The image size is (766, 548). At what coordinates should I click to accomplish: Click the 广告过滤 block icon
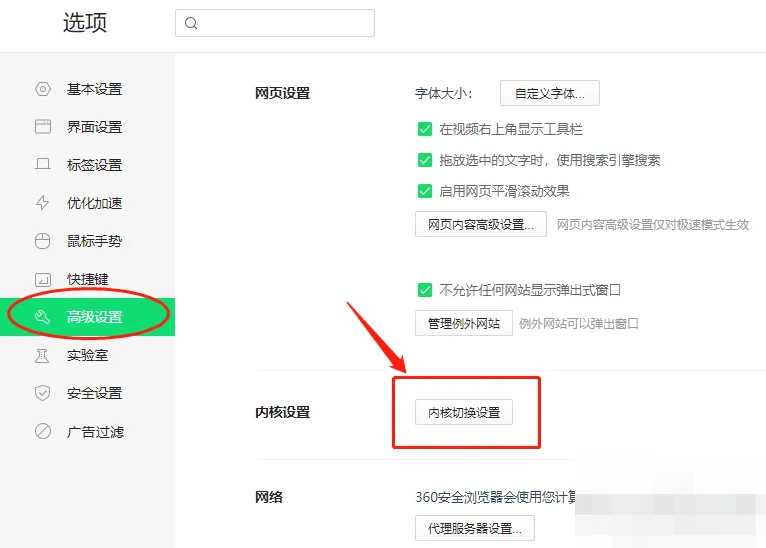coord(43,431)
